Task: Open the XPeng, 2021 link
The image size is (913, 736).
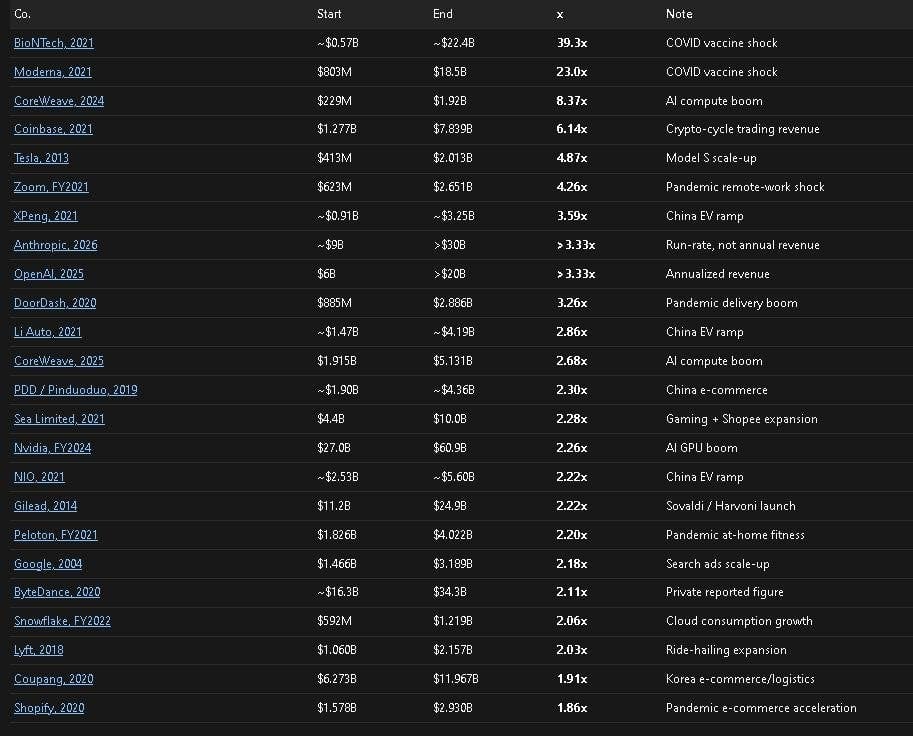Action: point(46,217)
